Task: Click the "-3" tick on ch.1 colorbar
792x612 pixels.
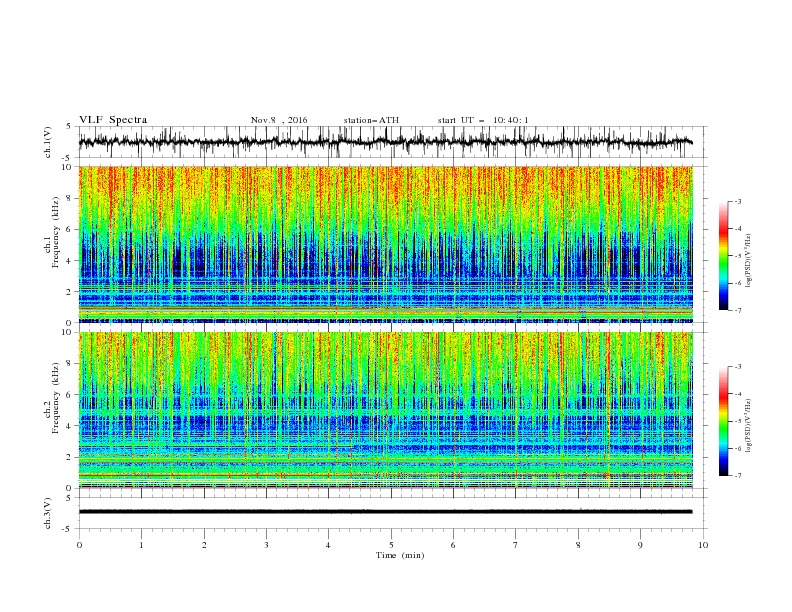Action: tap(737, 202)
